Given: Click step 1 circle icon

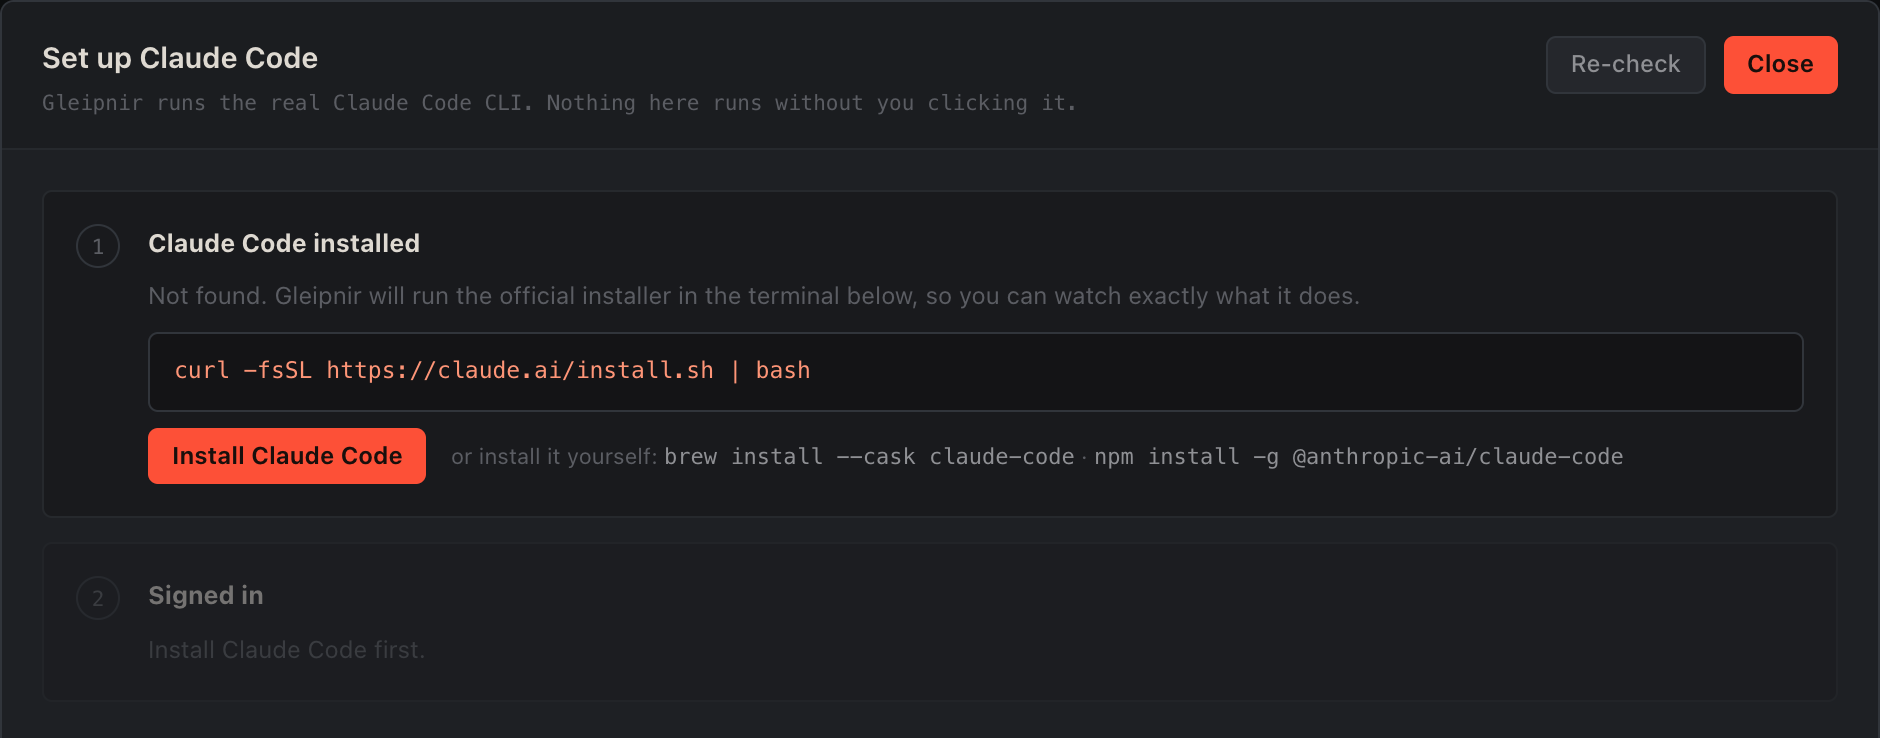Looking at the screenshot, I should pyautogui.click(x=98, y=247).
